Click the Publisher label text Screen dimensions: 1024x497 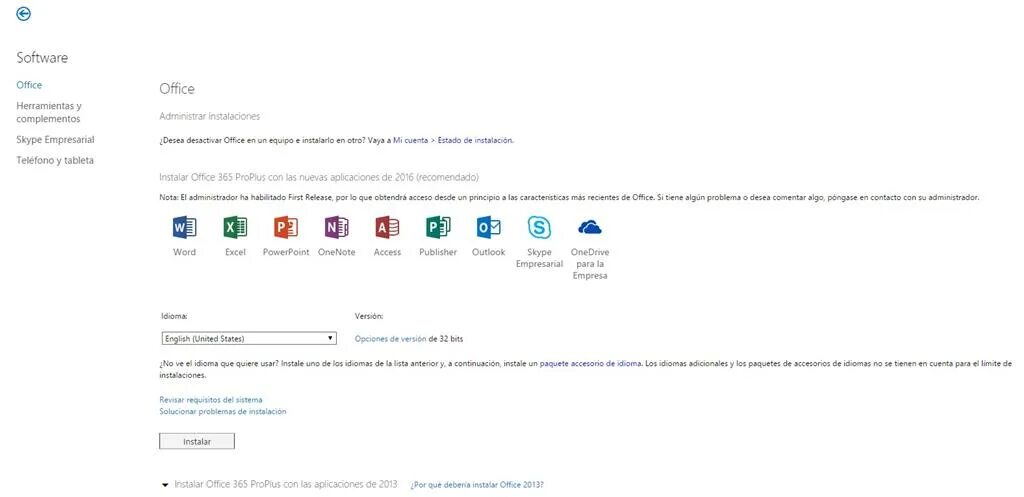438,252
